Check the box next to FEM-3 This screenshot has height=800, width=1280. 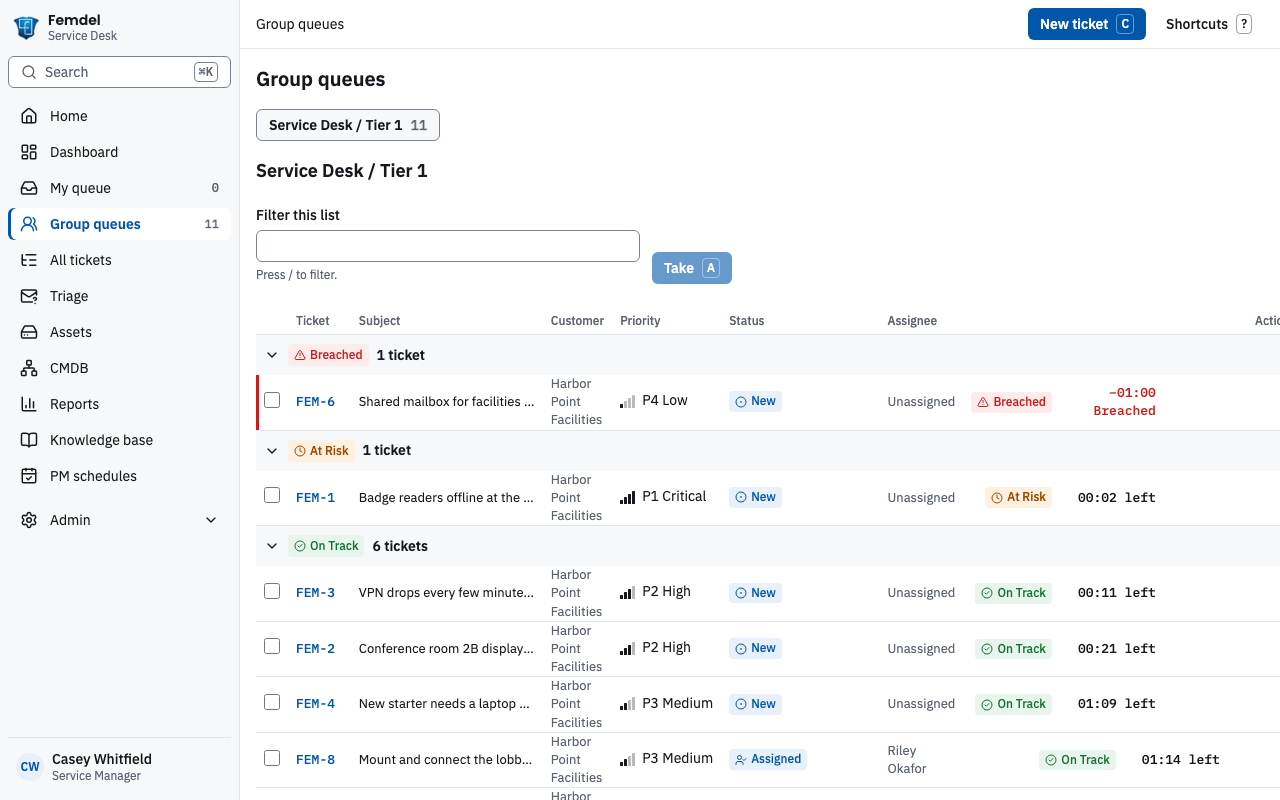(272, 591)
